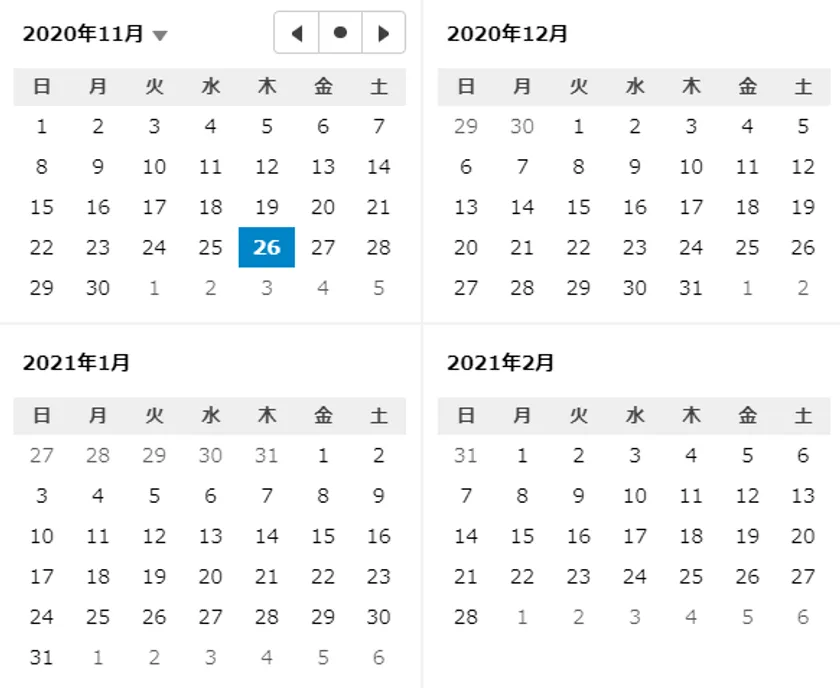The width and height of the screenshot is (840, 688).
Task: Choose February 14 in the 2021年2月 calendar
Action: pos(466,536)
